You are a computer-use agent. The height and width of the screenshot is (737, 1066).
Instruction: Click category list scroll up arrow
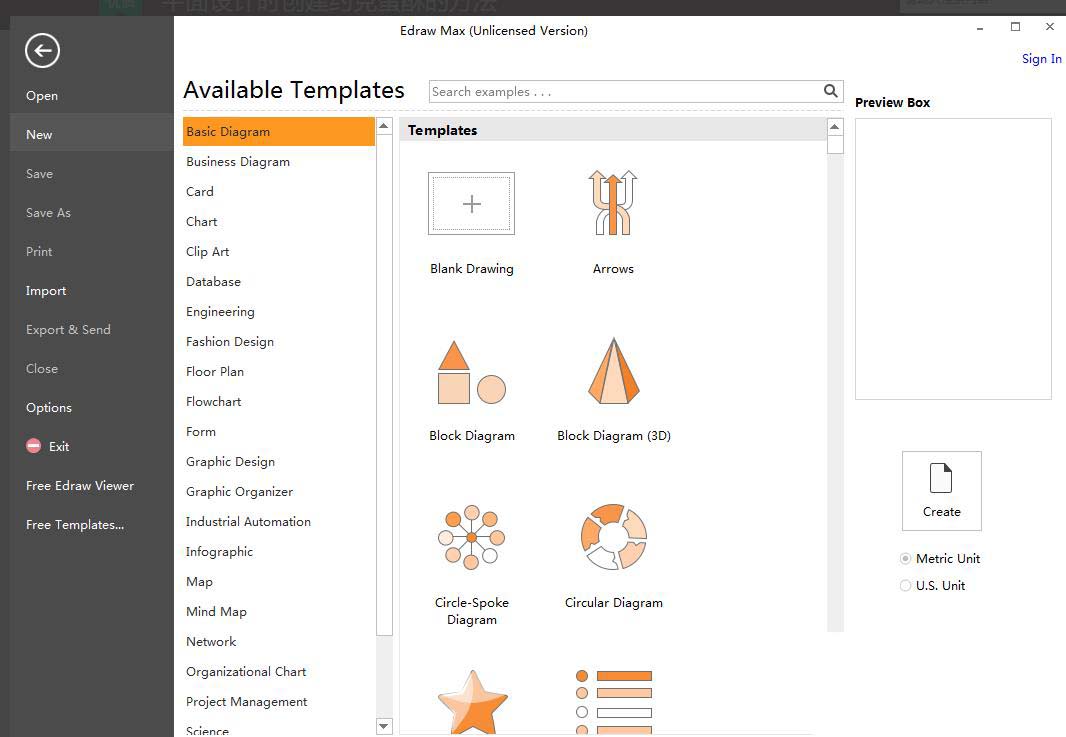tap(384, 126)
